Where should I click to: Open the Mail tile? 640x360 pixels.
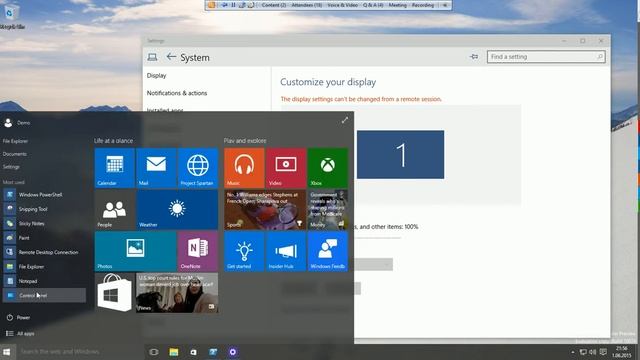click(x=156, y=168)
